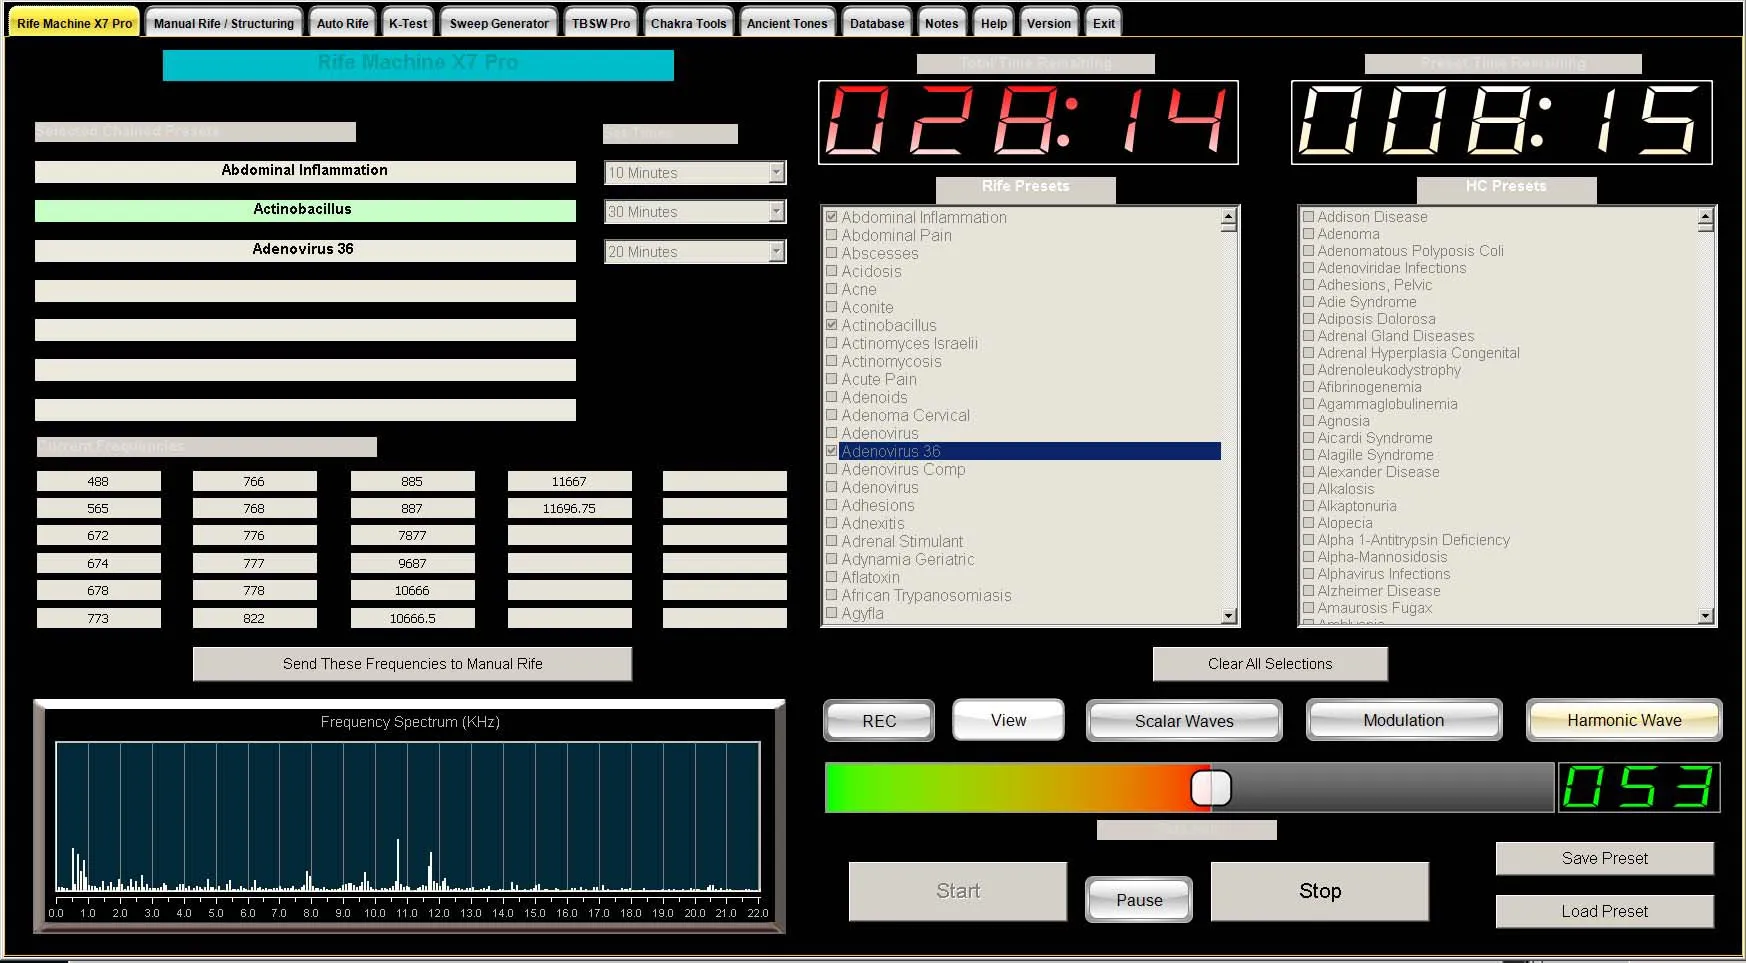This screenshot has height=963, width=1746.
Task: Click Save Preset button
Action: [x=1604, y=858]
